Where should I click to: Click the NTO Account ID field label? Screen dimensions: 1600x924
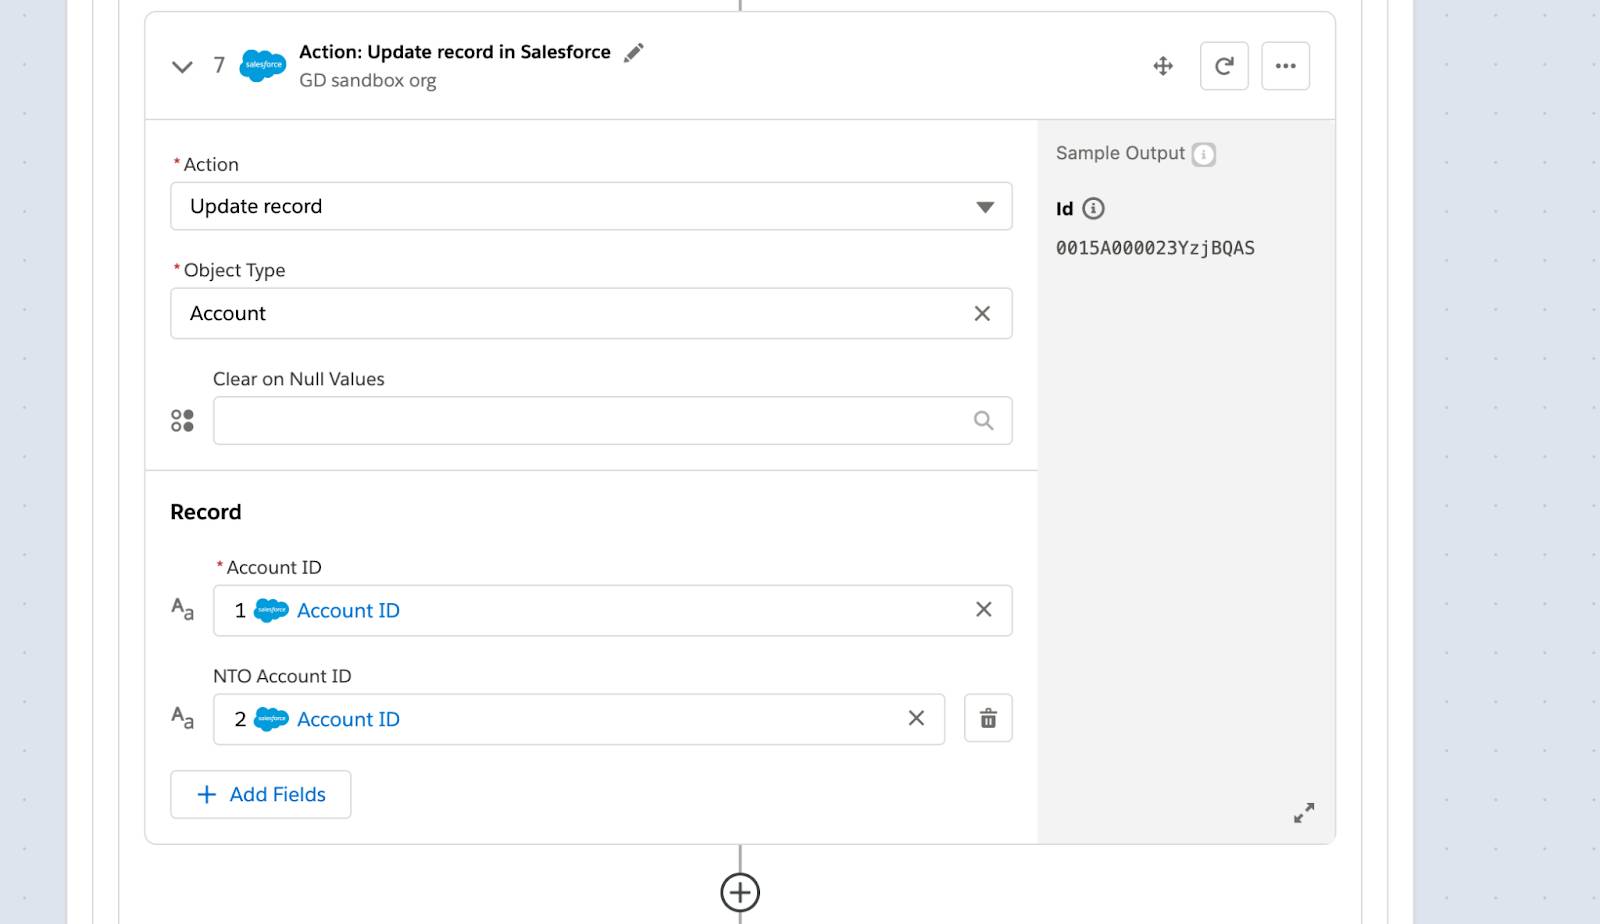click(x=282, y=676)
